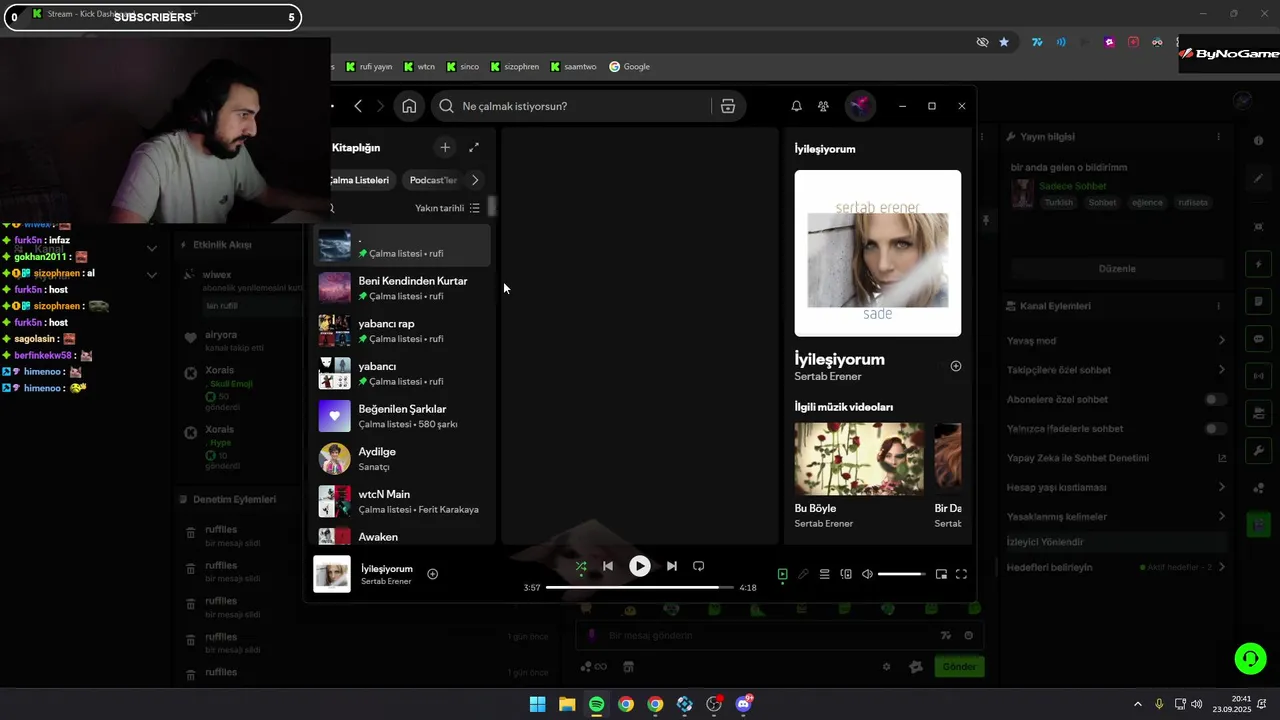Expand Hedefleri belirleyin row
Viewport: 1280px width, 720px height.
(x=1116, y=567)
